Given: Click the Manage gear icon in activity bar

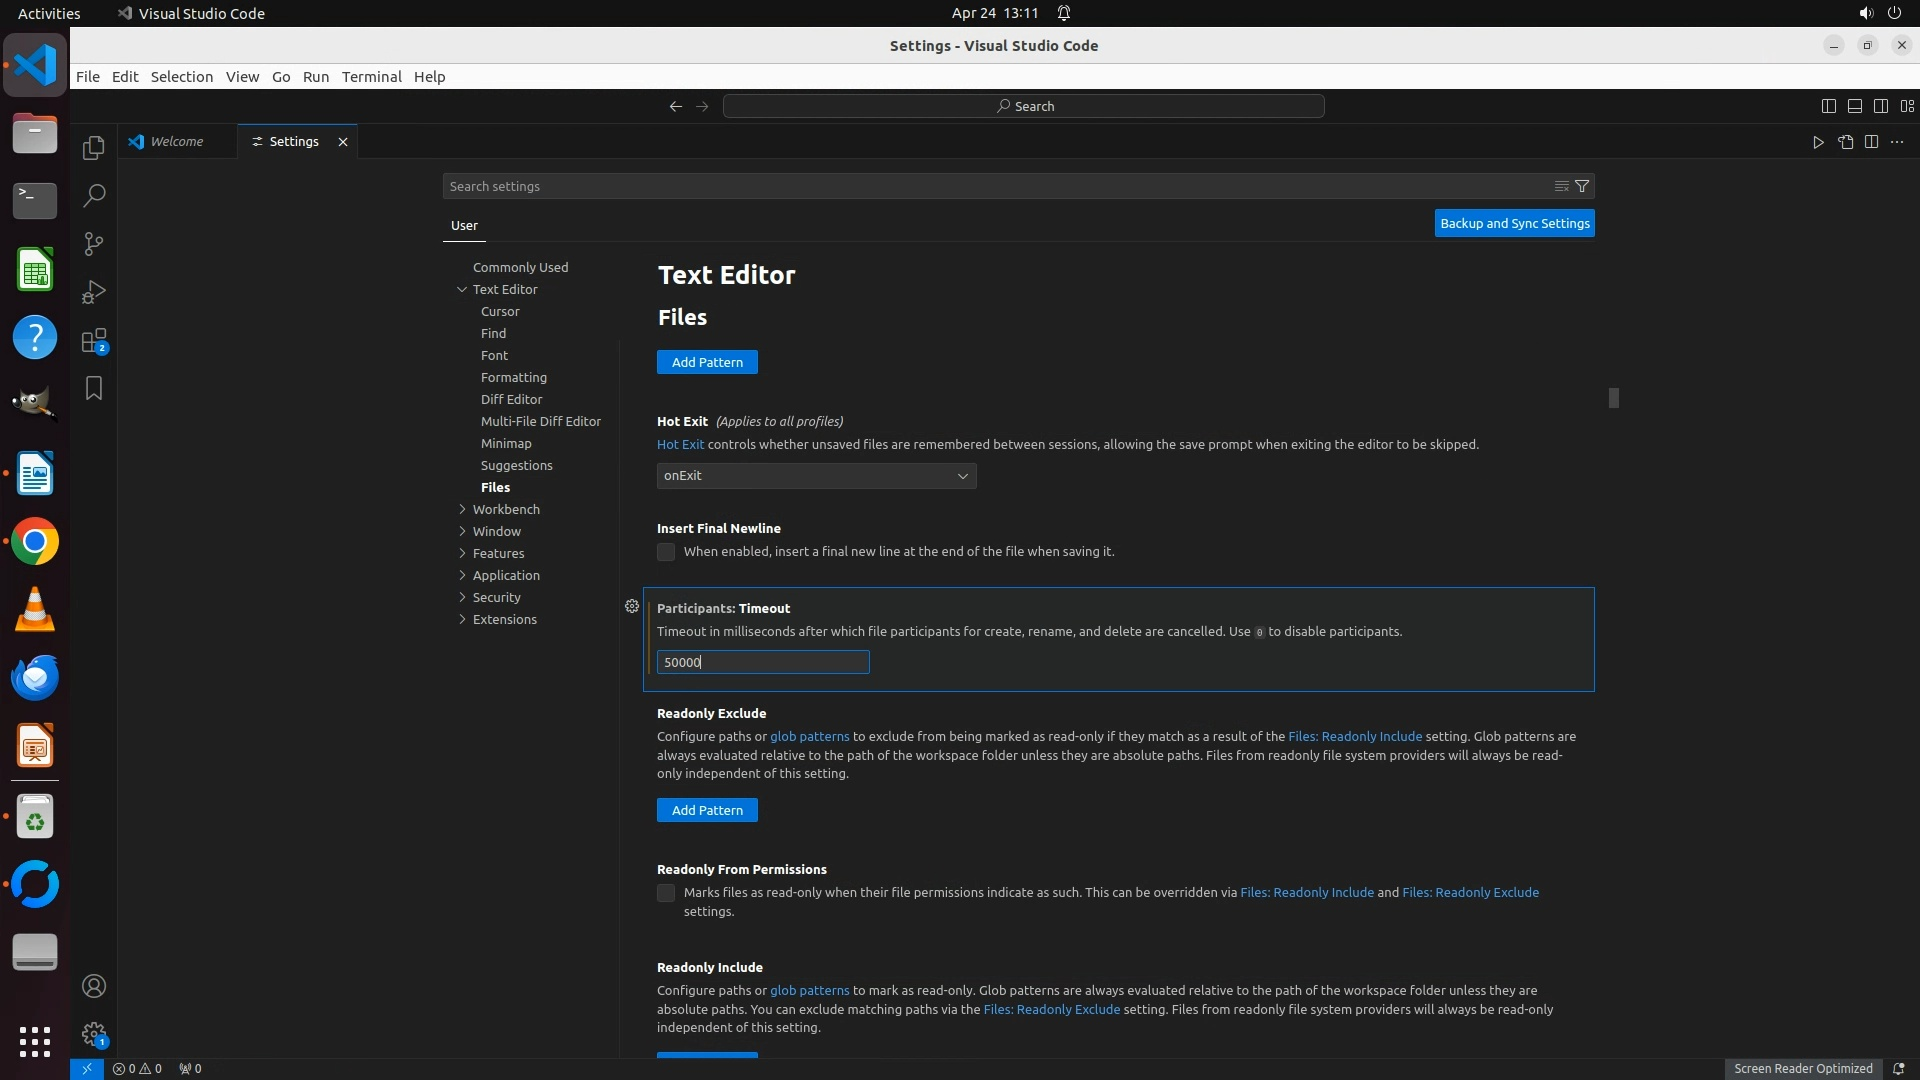Looking at the screenshot, I should (x=93, y=1033).
